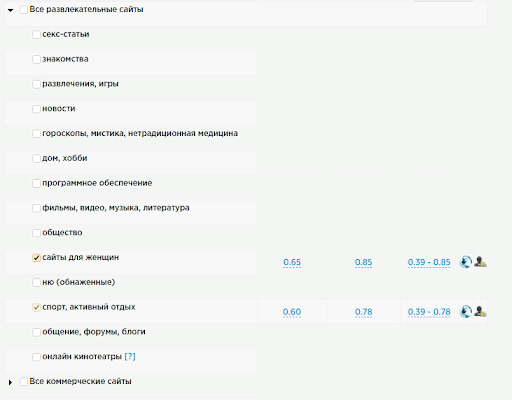Viewport: 512px width, 400px height.
Task: Check the знакомства checkbox
Action: point(36,59)
